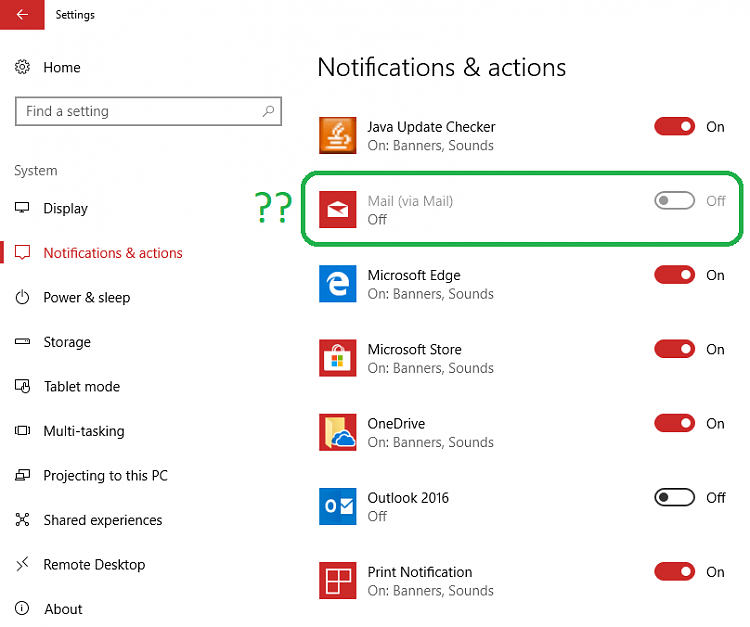The width and height of the screenshot is (750, 627).
Task: Click the back arrow button in Settings
Action: (22, 14)
